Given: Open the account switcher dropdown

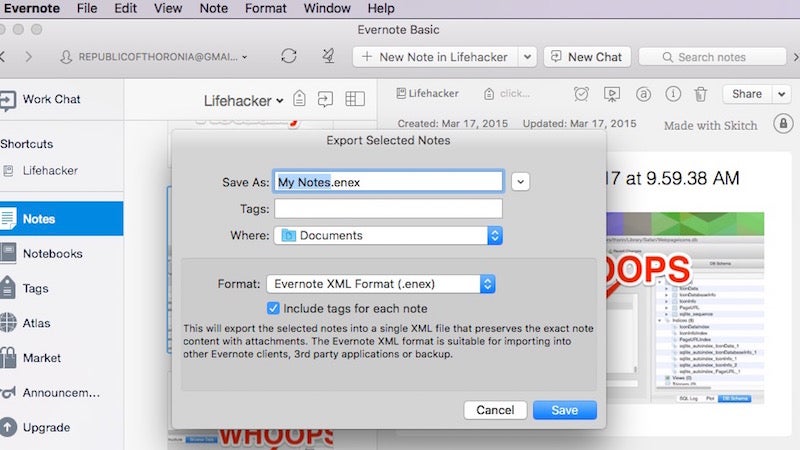Looking at the screenshot, I should click(x=154, y=57).
